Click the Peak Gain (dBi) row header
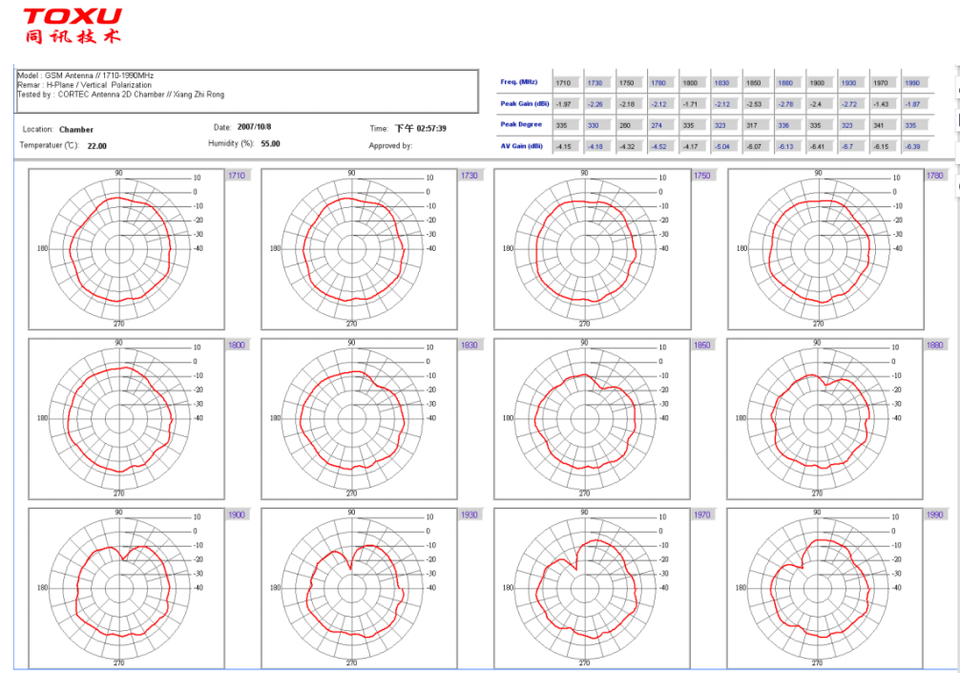The image size is (960, 673). 525,103
